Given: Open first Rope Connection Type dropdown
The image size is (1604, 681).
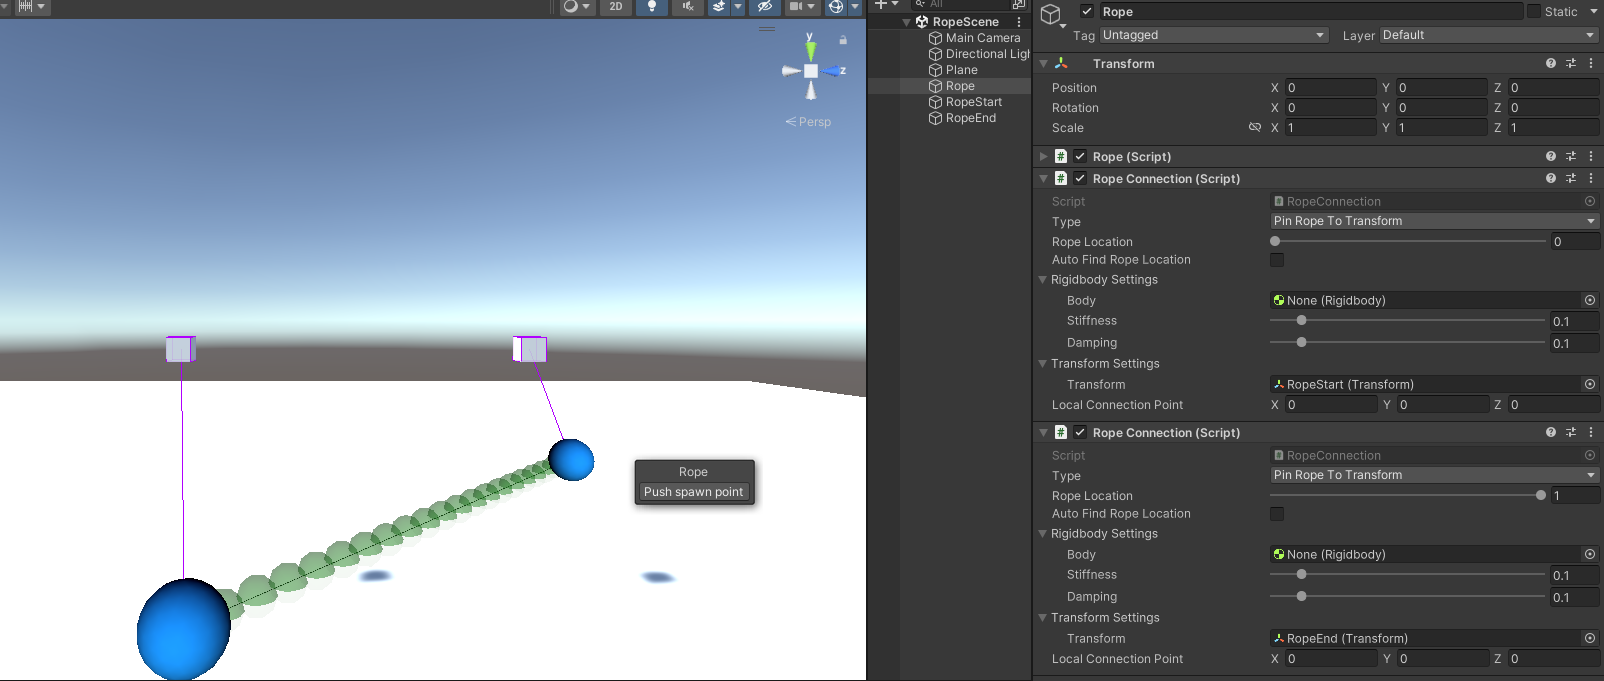Looking at the screenshot, I should click(x=1435, y=221).
